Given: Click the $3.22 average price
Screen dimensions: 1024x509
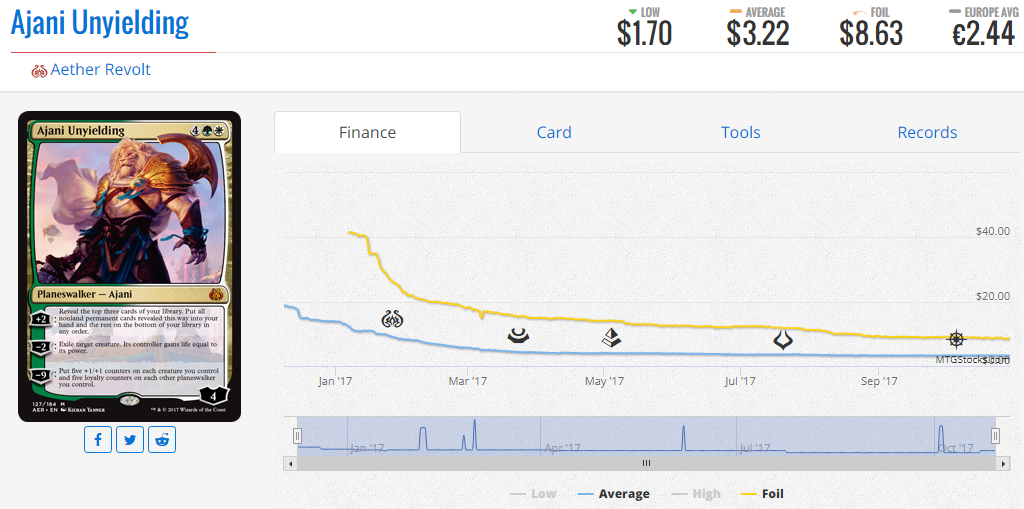Looking at the screenshot, I should tap(758, 33).
